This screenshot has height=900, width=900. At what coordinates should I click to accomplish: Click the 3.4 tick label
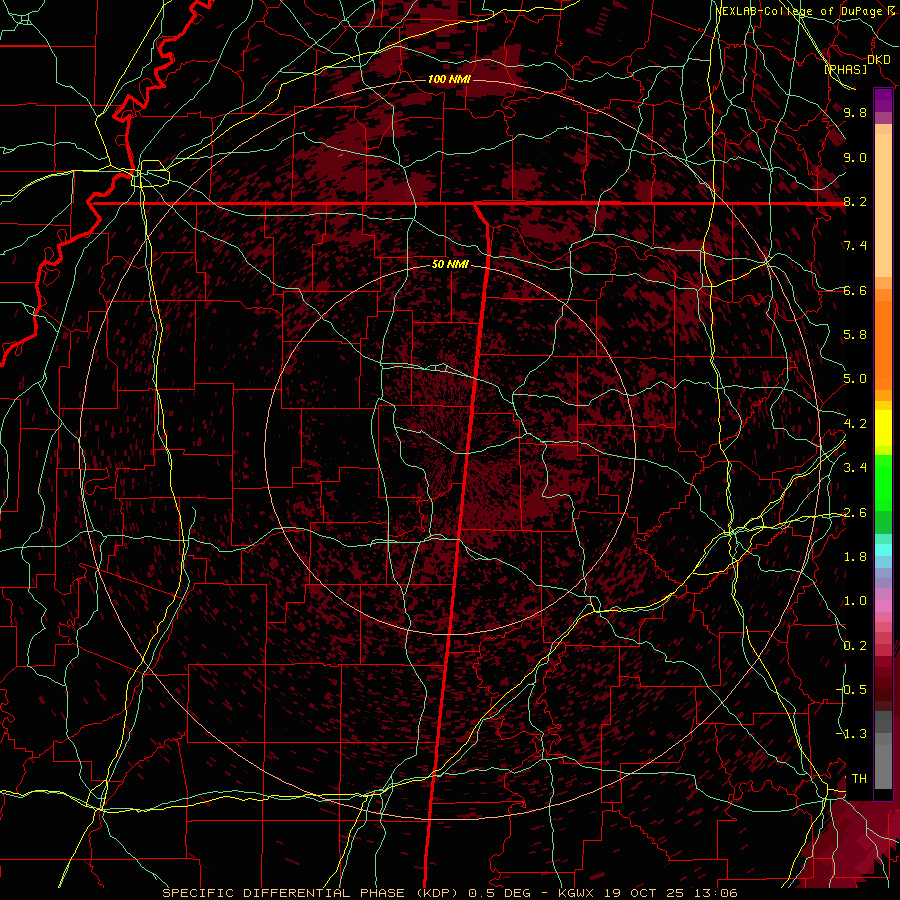(x=855, y=468)
